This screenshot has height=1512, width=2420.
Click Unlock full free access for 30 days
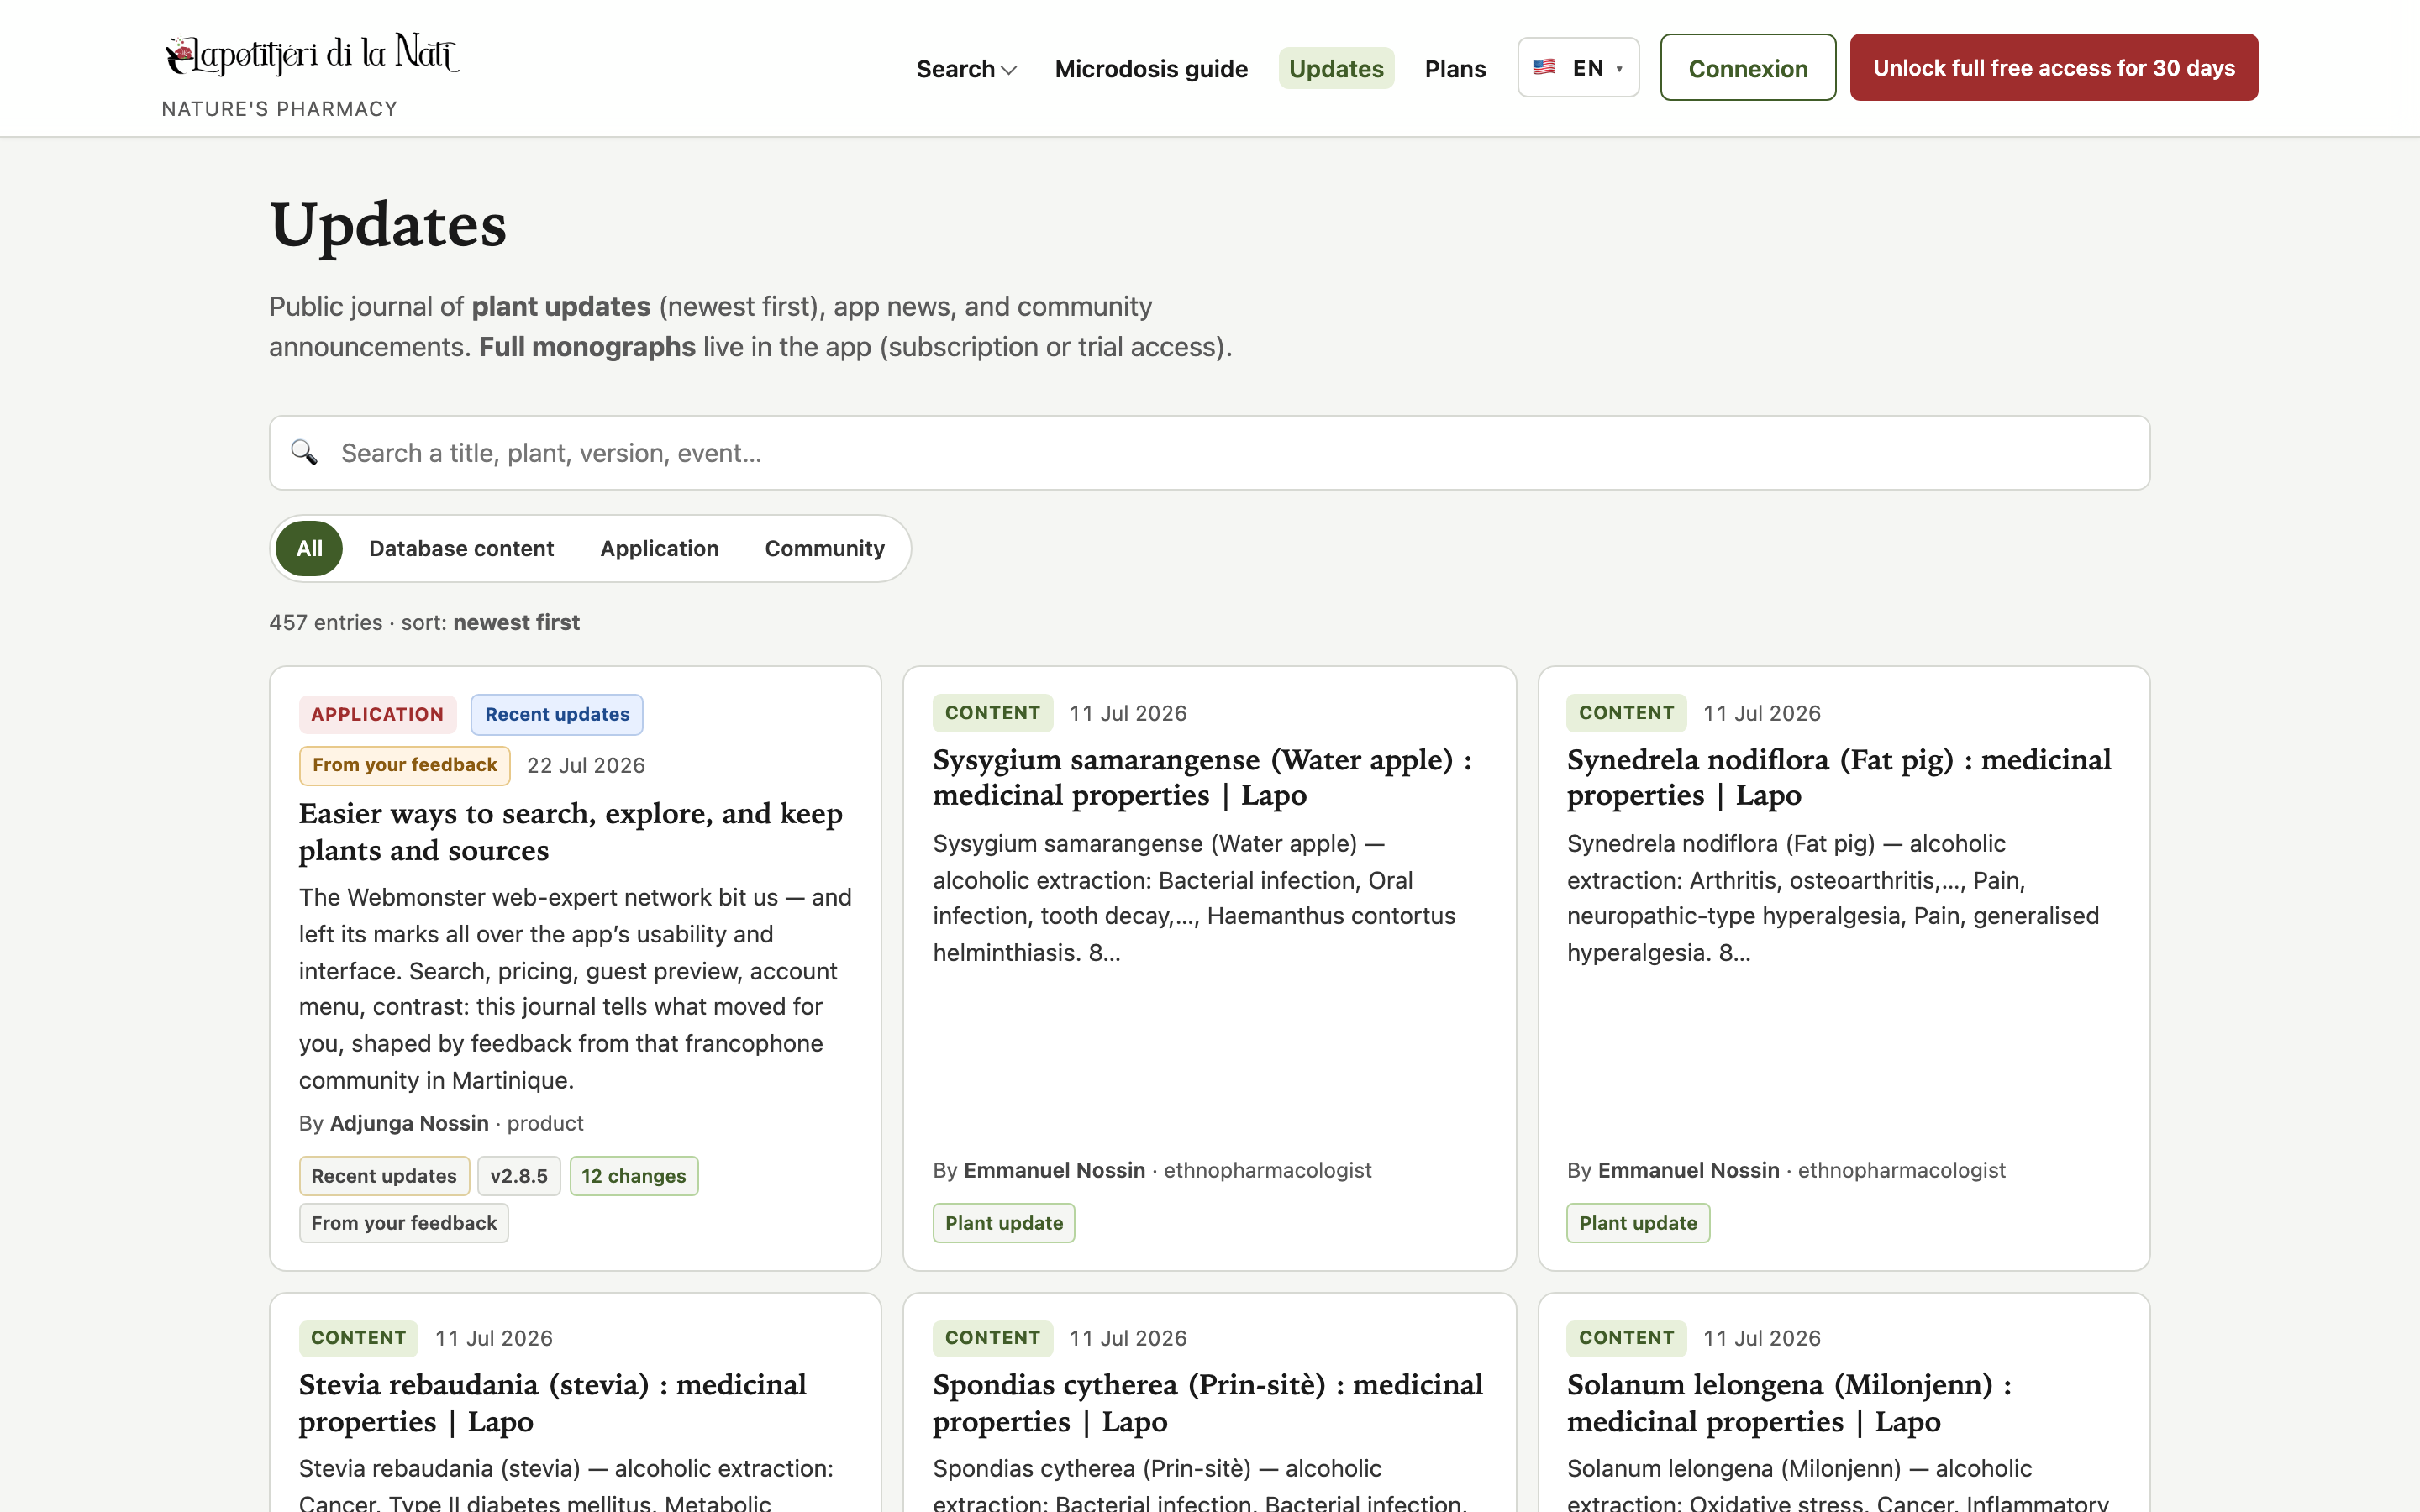click(2054, 67)
